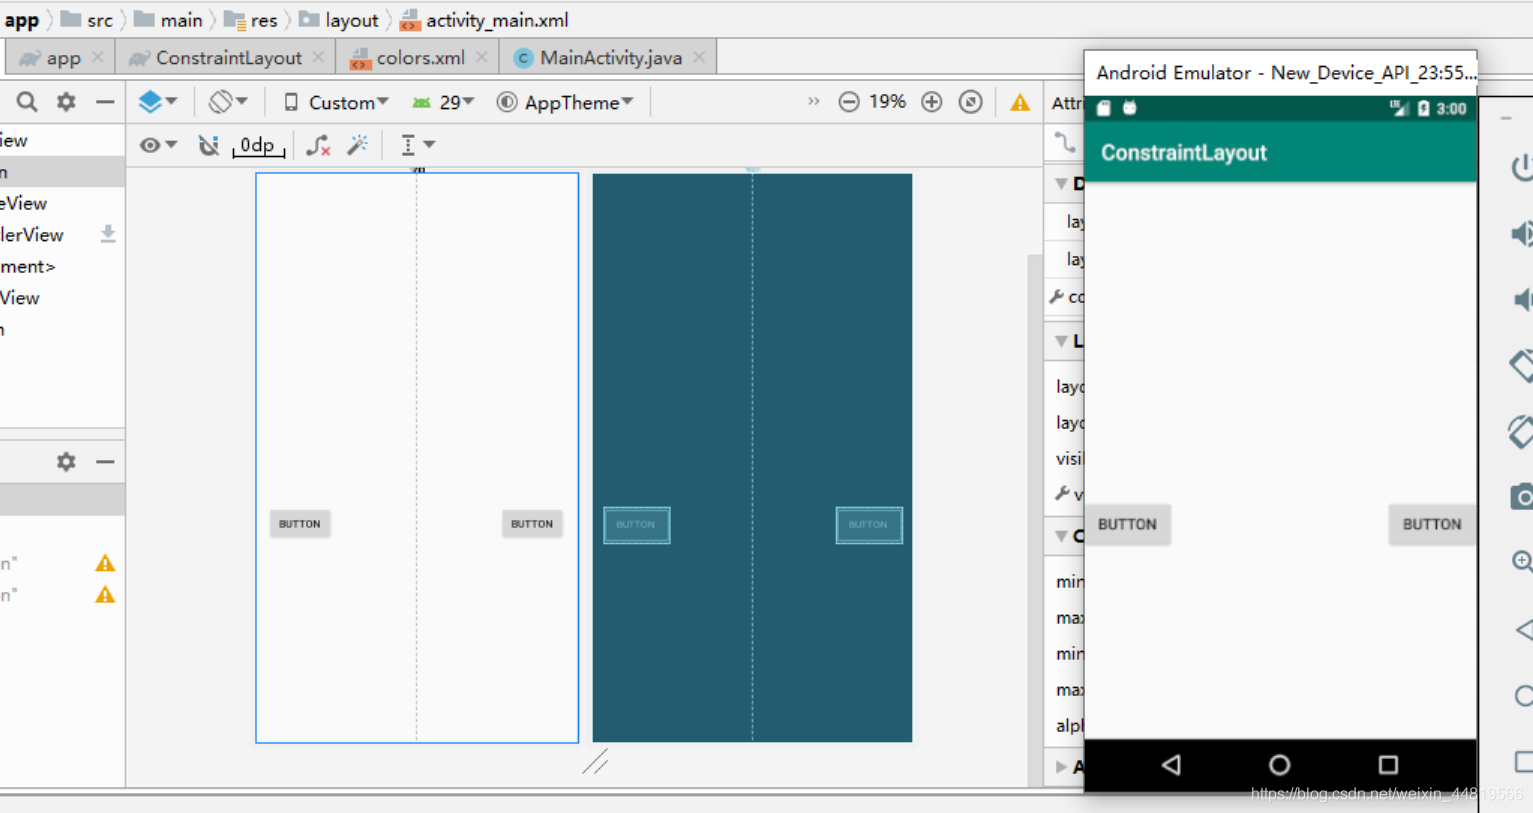
Task: Close the MainActivity.java tab
Action: pos(699,58)
